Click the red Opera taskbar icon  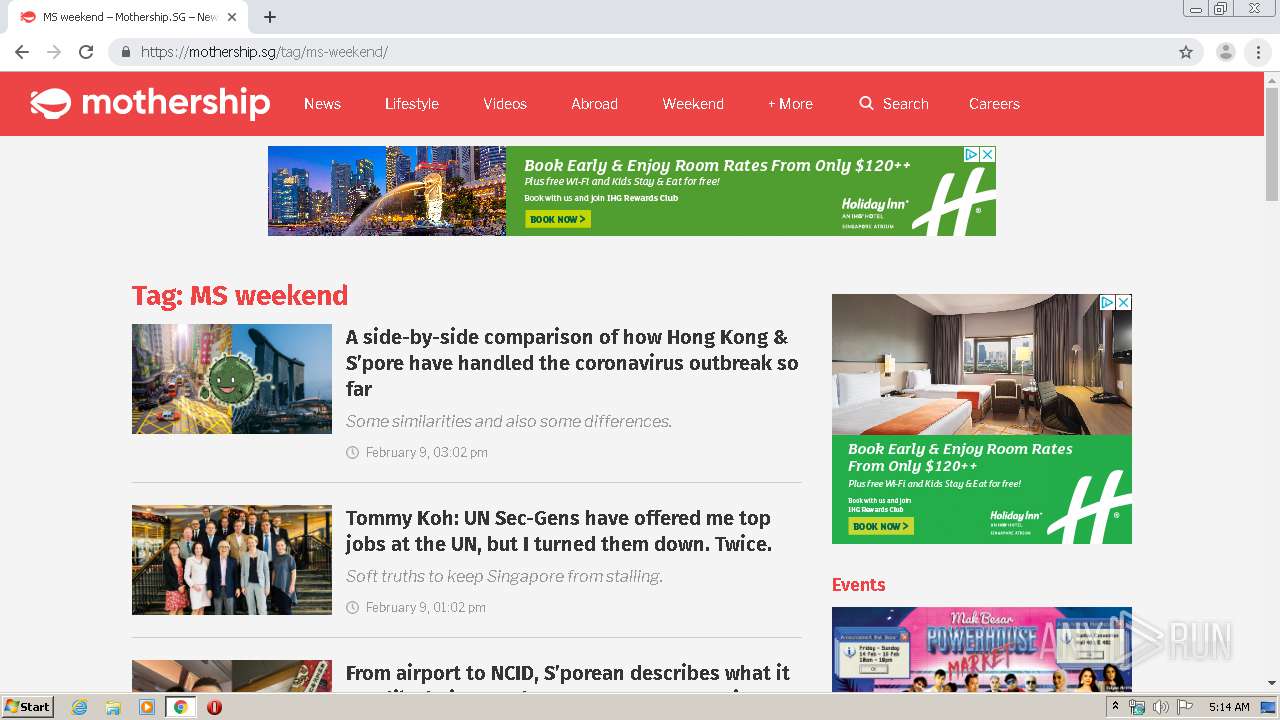tap(214, 707)
